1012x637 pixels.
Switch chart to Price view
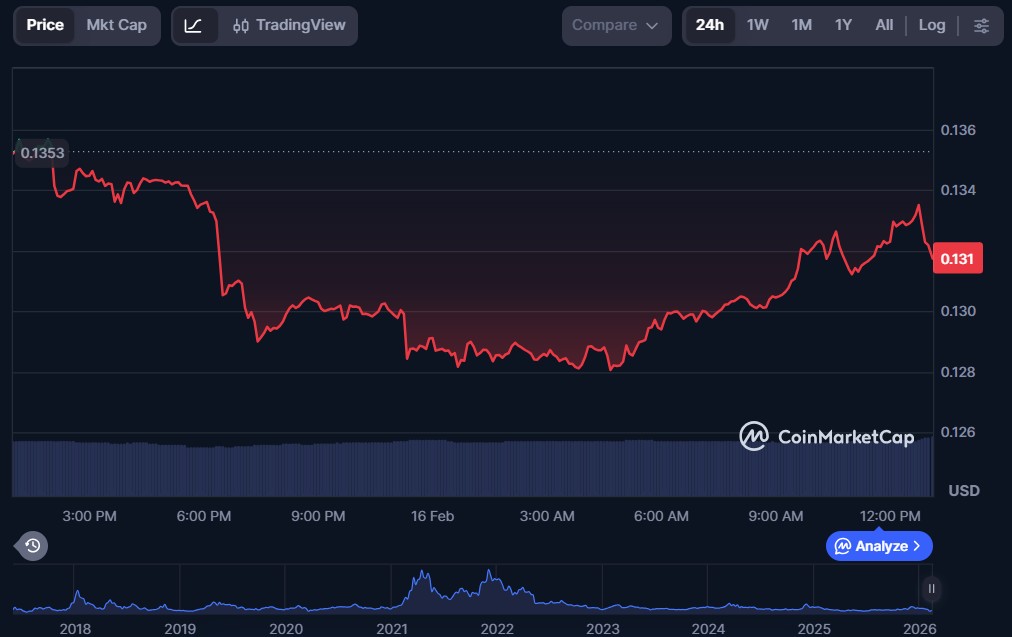tap(45, 25)
